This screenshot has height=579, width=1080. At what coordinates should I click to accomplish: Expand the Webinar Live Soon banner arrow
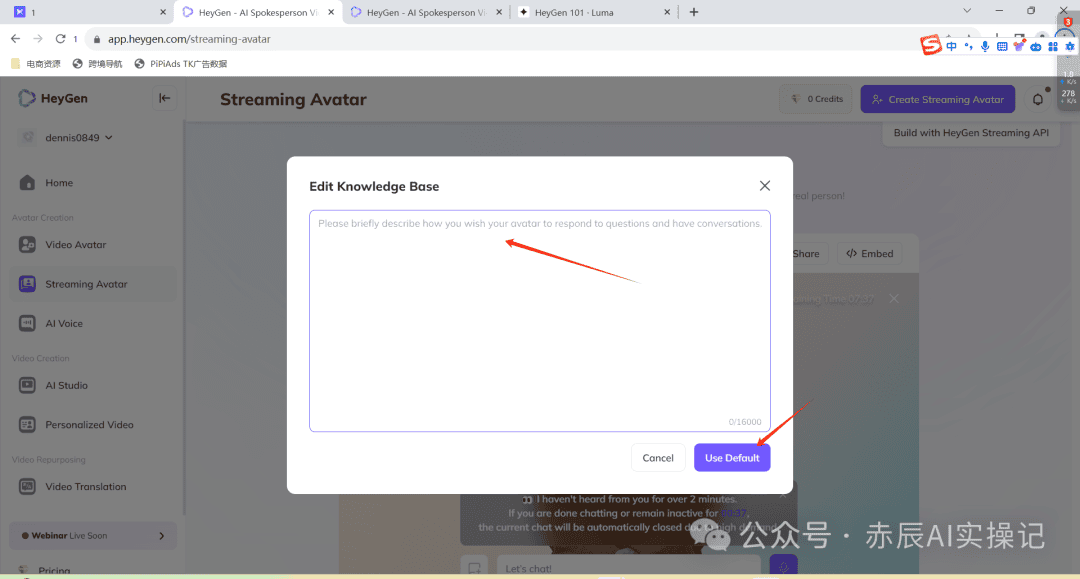click(x=162, y=536)
